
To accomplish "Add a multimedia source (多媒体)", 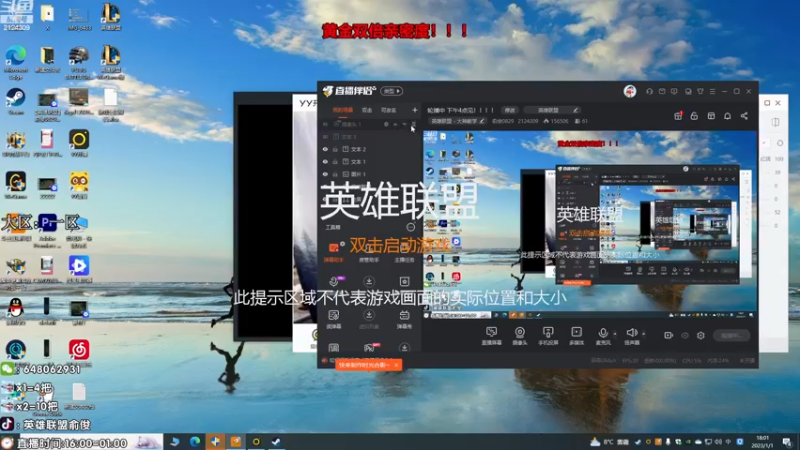I will pos(577,336).
